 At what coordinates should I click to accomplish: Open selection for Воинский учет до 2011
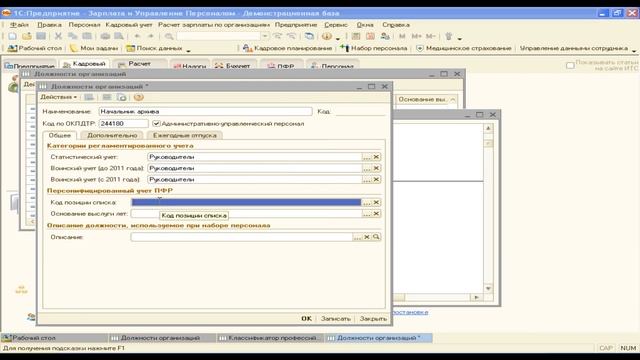[367, 168]
